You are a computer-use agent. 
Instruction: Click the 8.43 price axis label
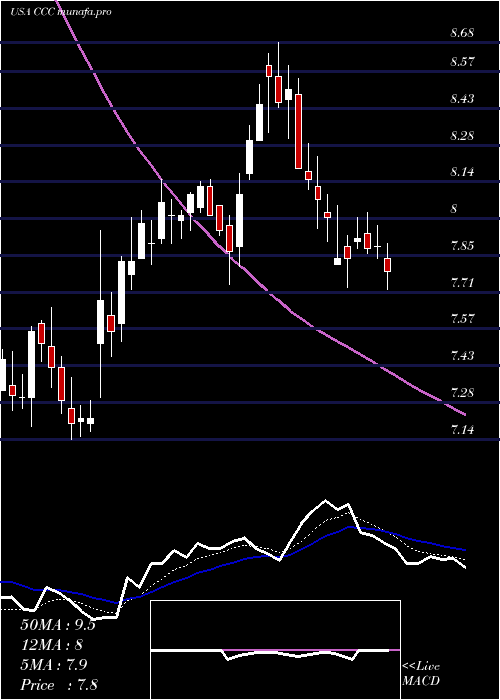462,99
